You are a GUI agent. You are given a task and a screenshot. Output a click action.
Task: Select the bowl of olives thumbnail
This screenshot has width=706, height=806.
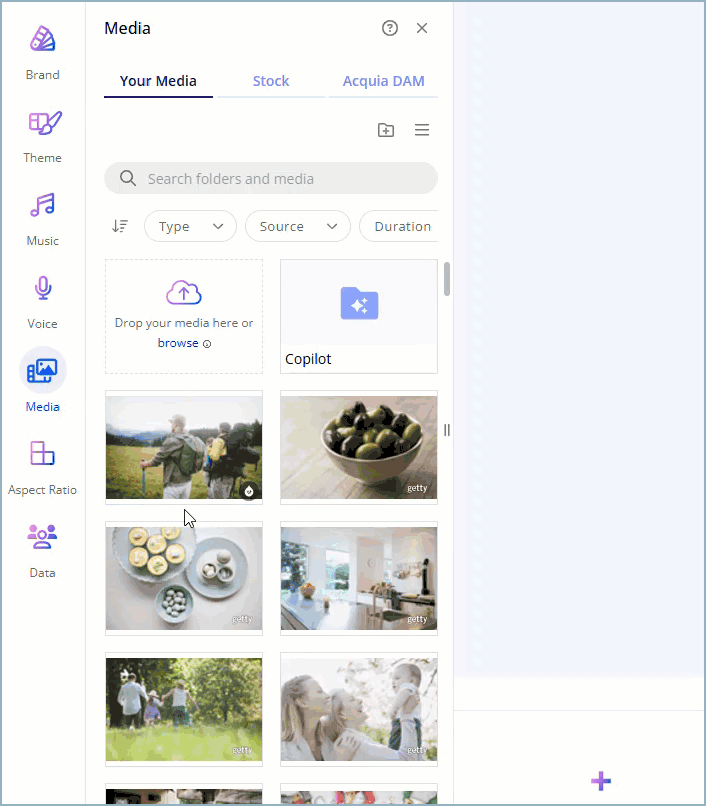point(359,447)
